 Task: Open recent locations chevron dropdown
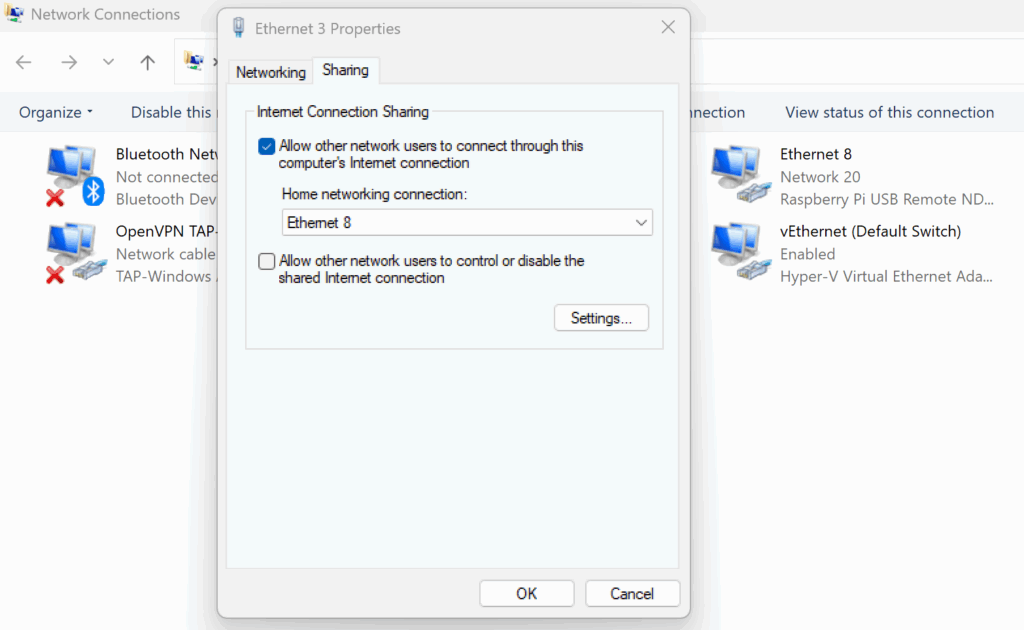tap(108, 62)
